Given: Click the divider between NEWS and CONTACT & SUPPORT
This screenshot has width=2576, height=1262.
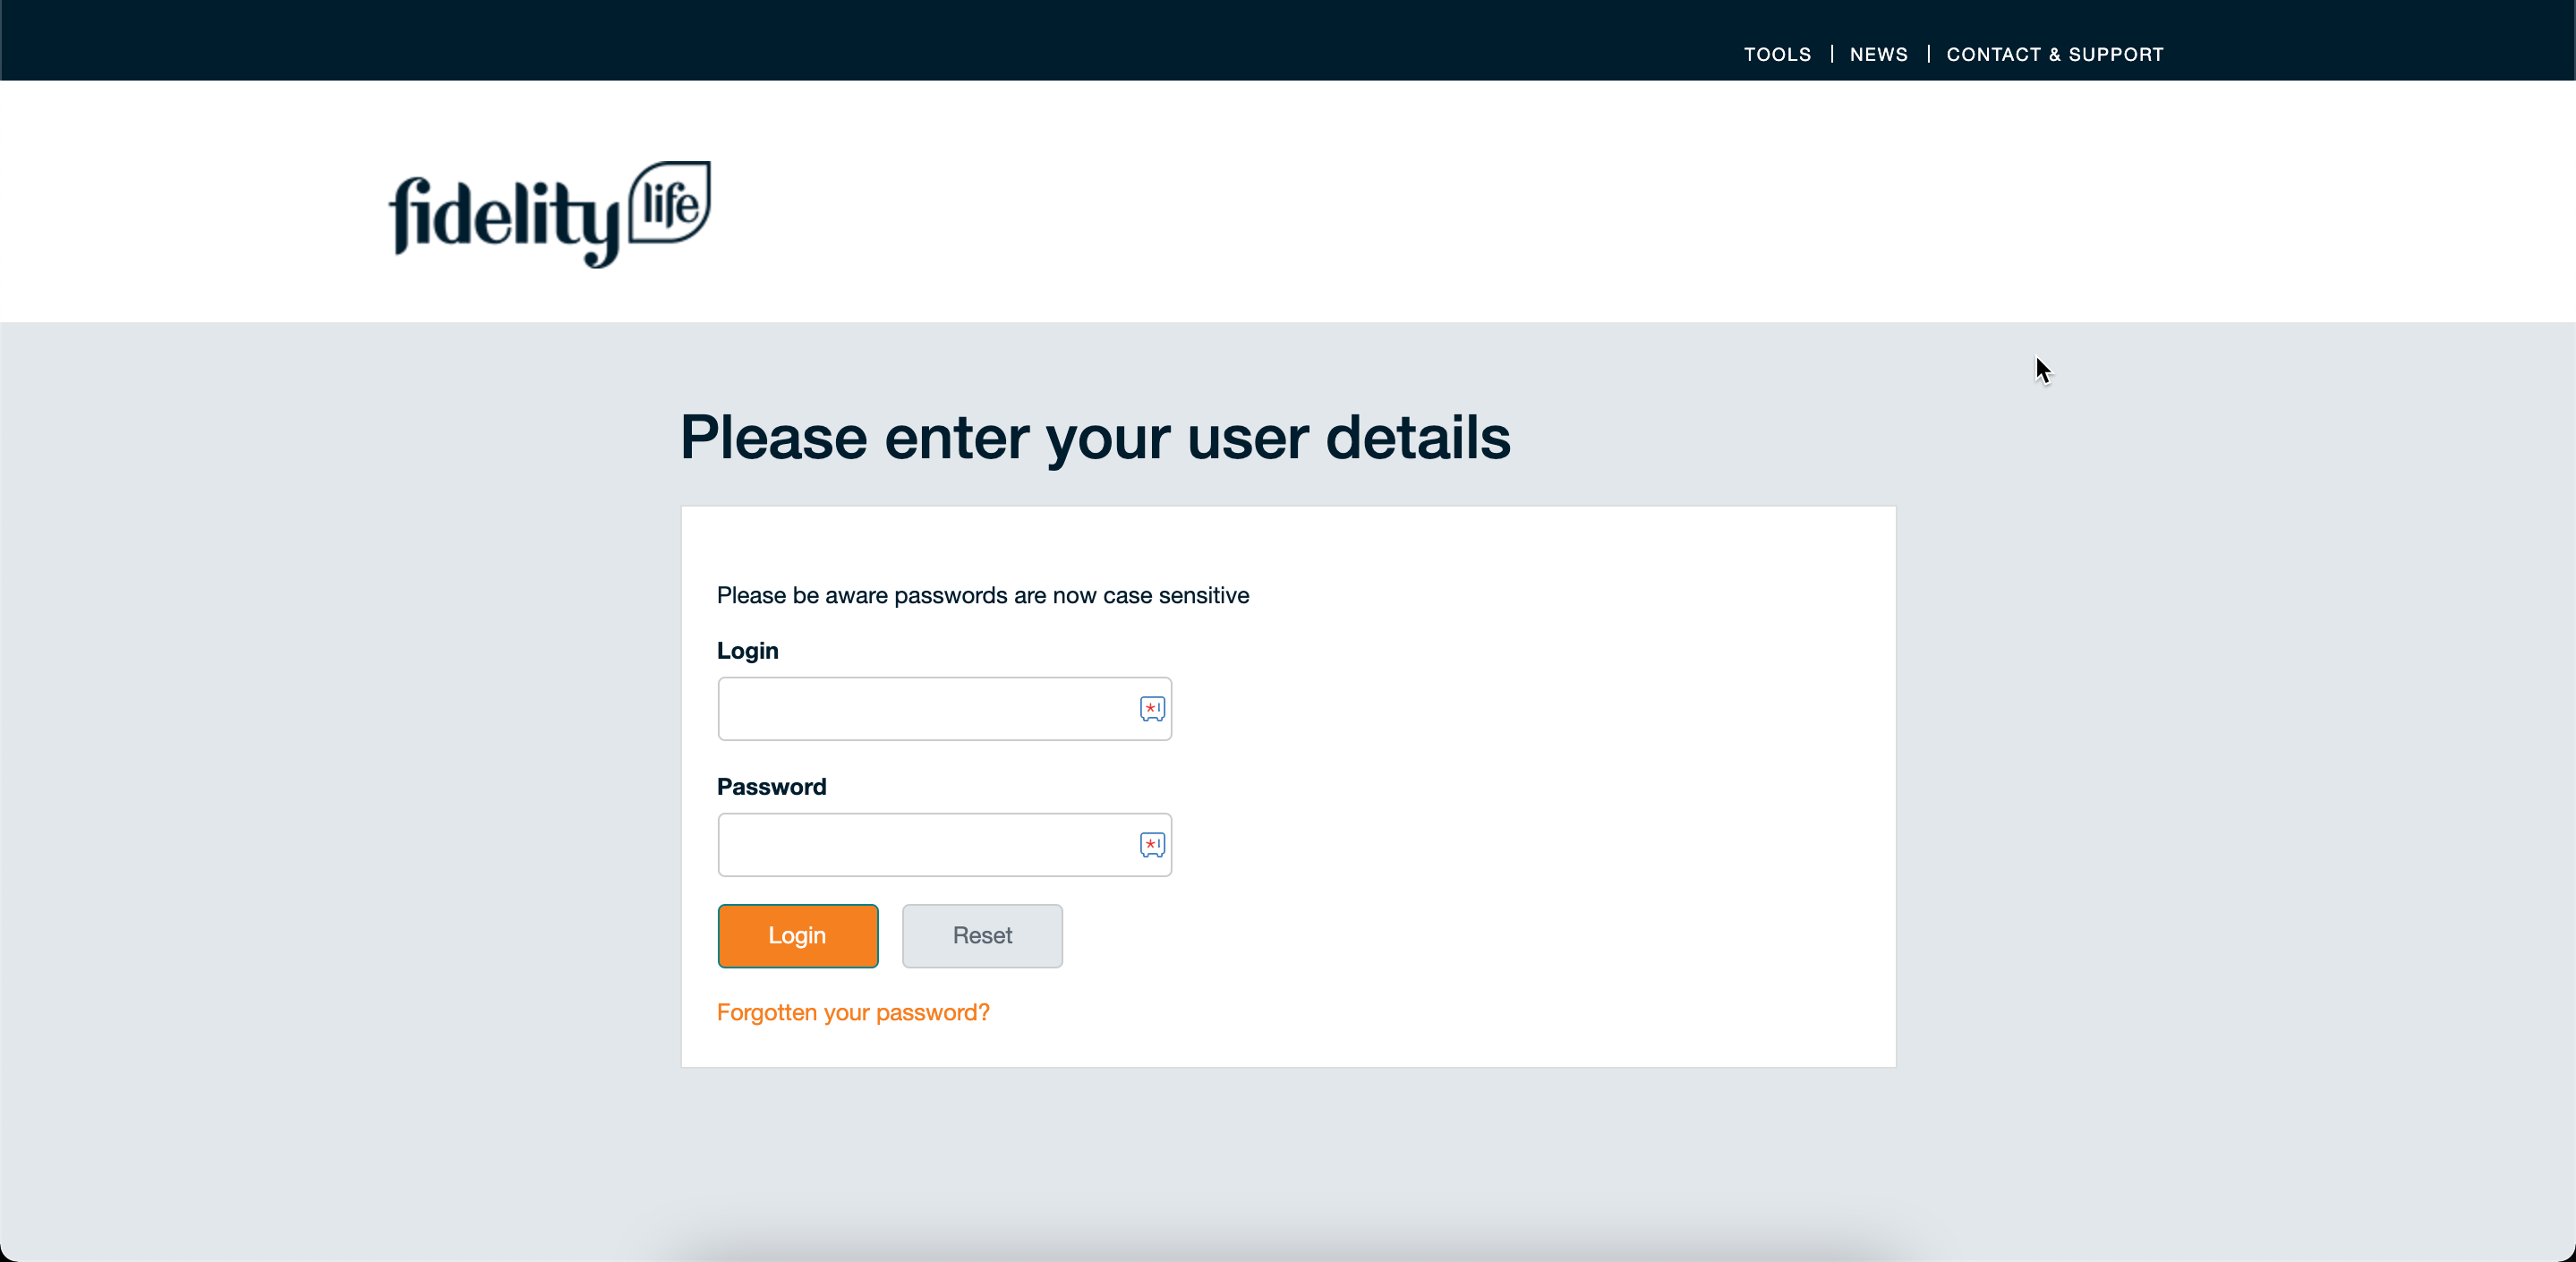Looking at the screenshot, I should click(1928, 54).
